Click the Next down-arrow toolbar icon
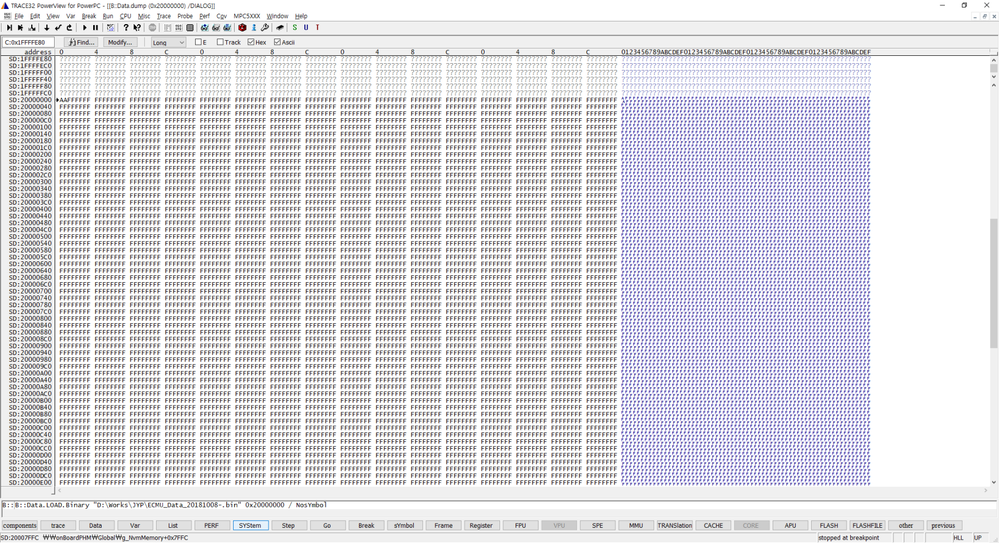The width and height of the screenshot is (999, 543). (x=47, y=27)
